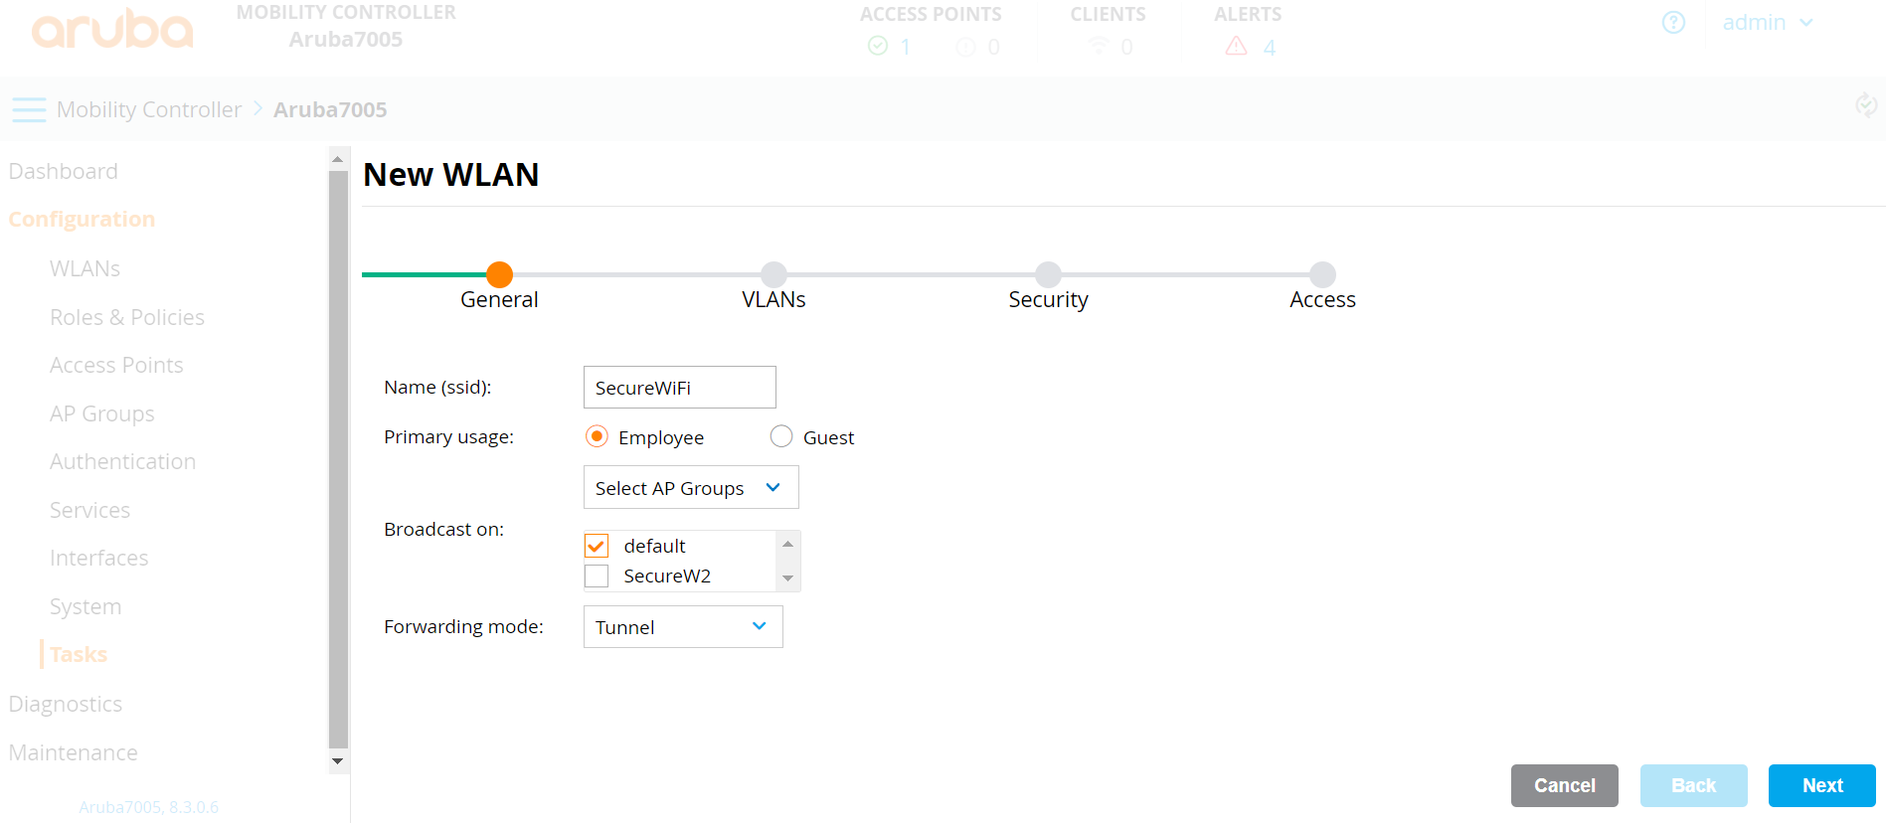Cancel the New WLAN wizard
This screenshot has width=1886, height=823.
[1563, 785]
